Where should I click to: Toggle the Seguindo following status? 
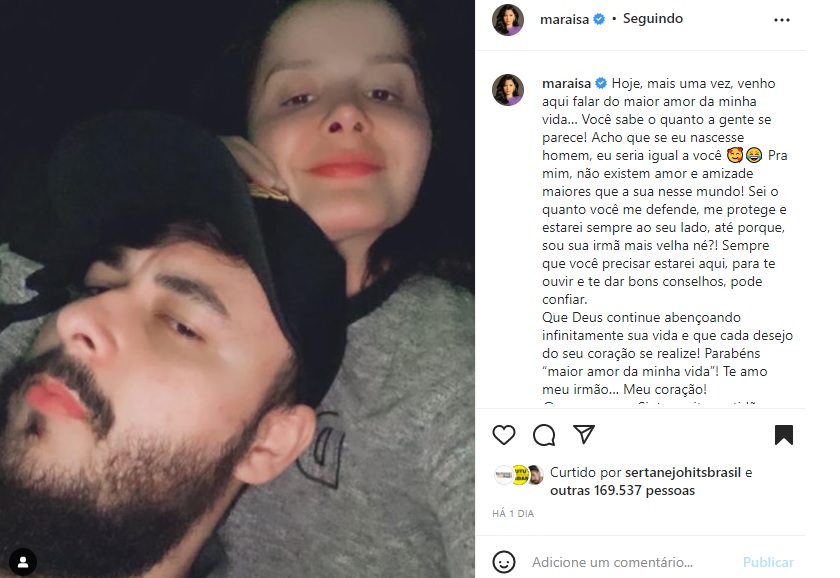tap(652, 19)
